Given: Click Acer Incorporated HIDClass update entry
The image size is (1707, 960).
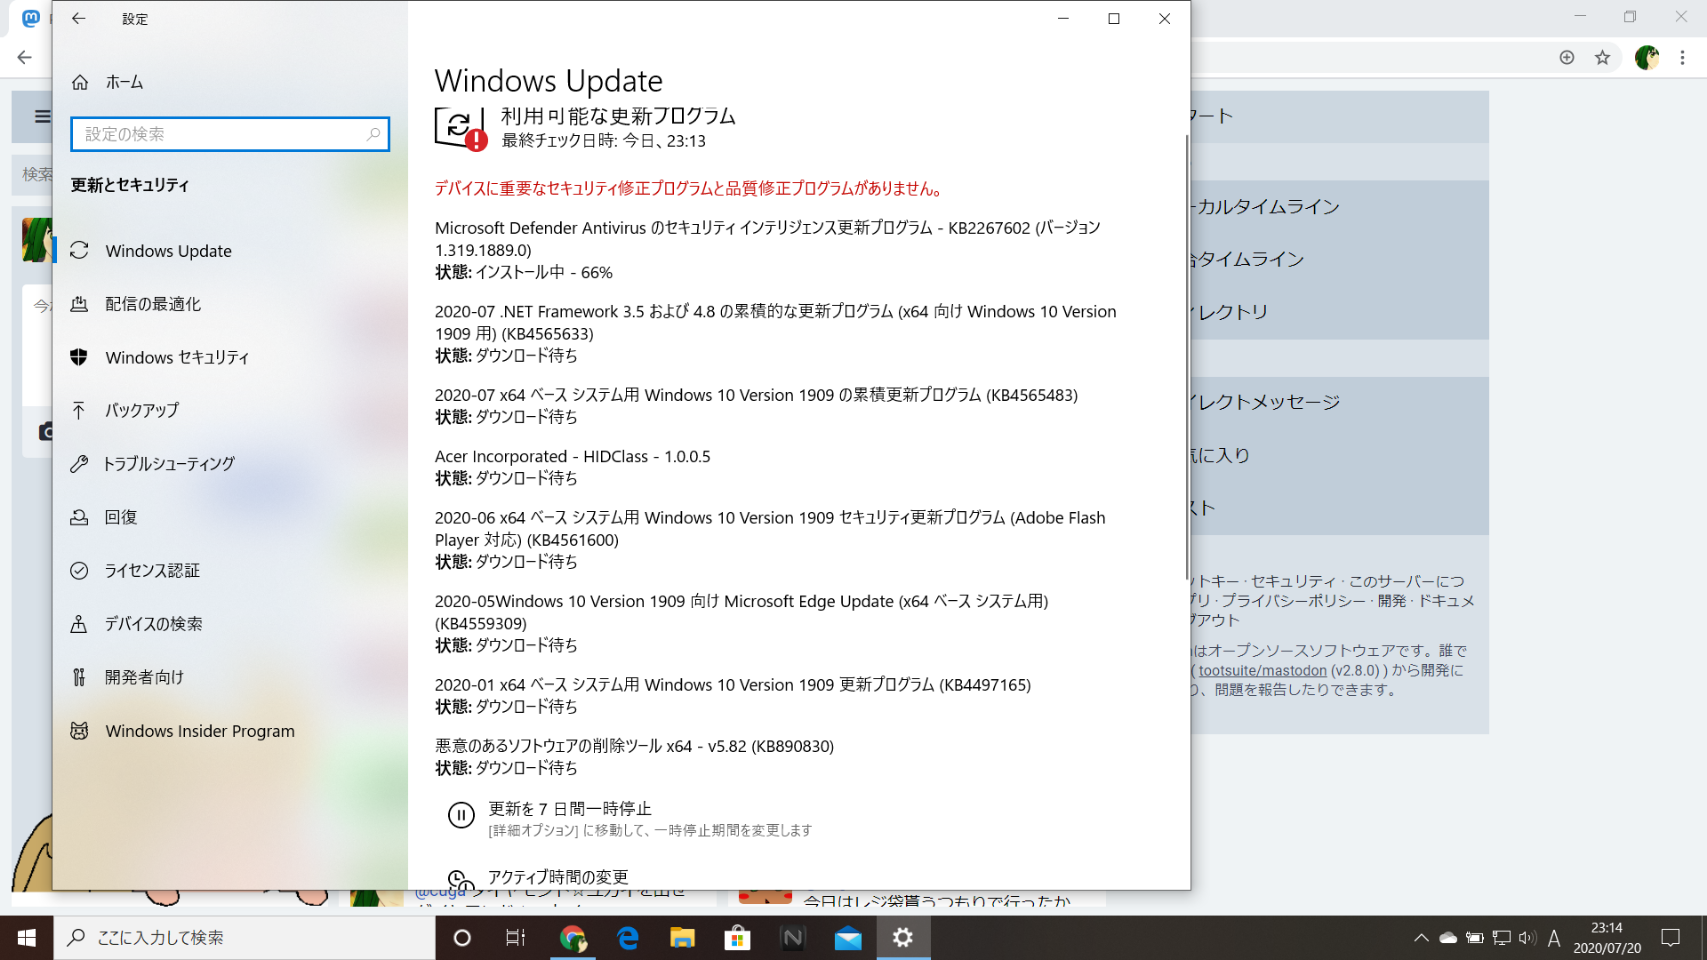Looking at the screenshot, I should (573, 467).
